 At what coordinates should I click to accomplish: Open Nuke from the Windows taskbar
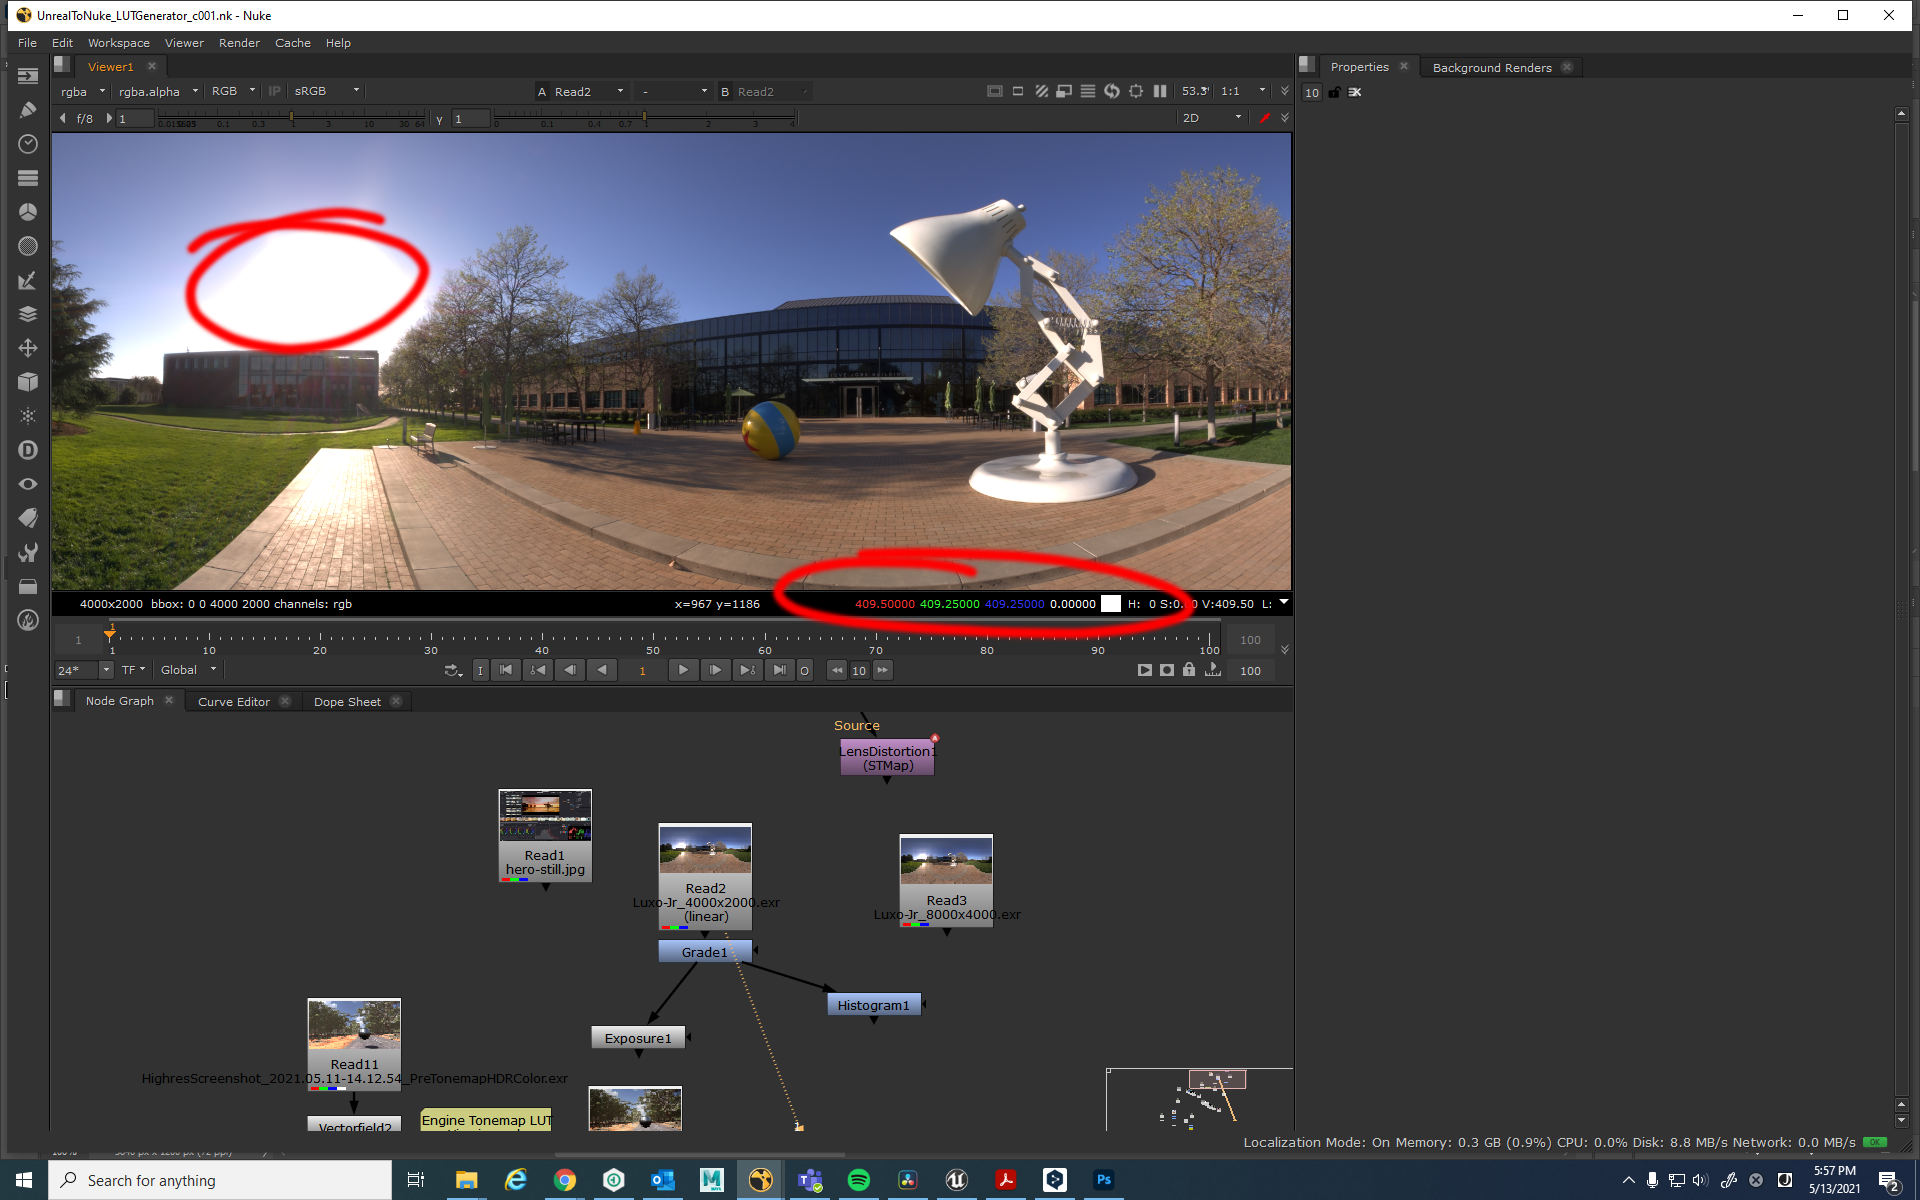761,1180
